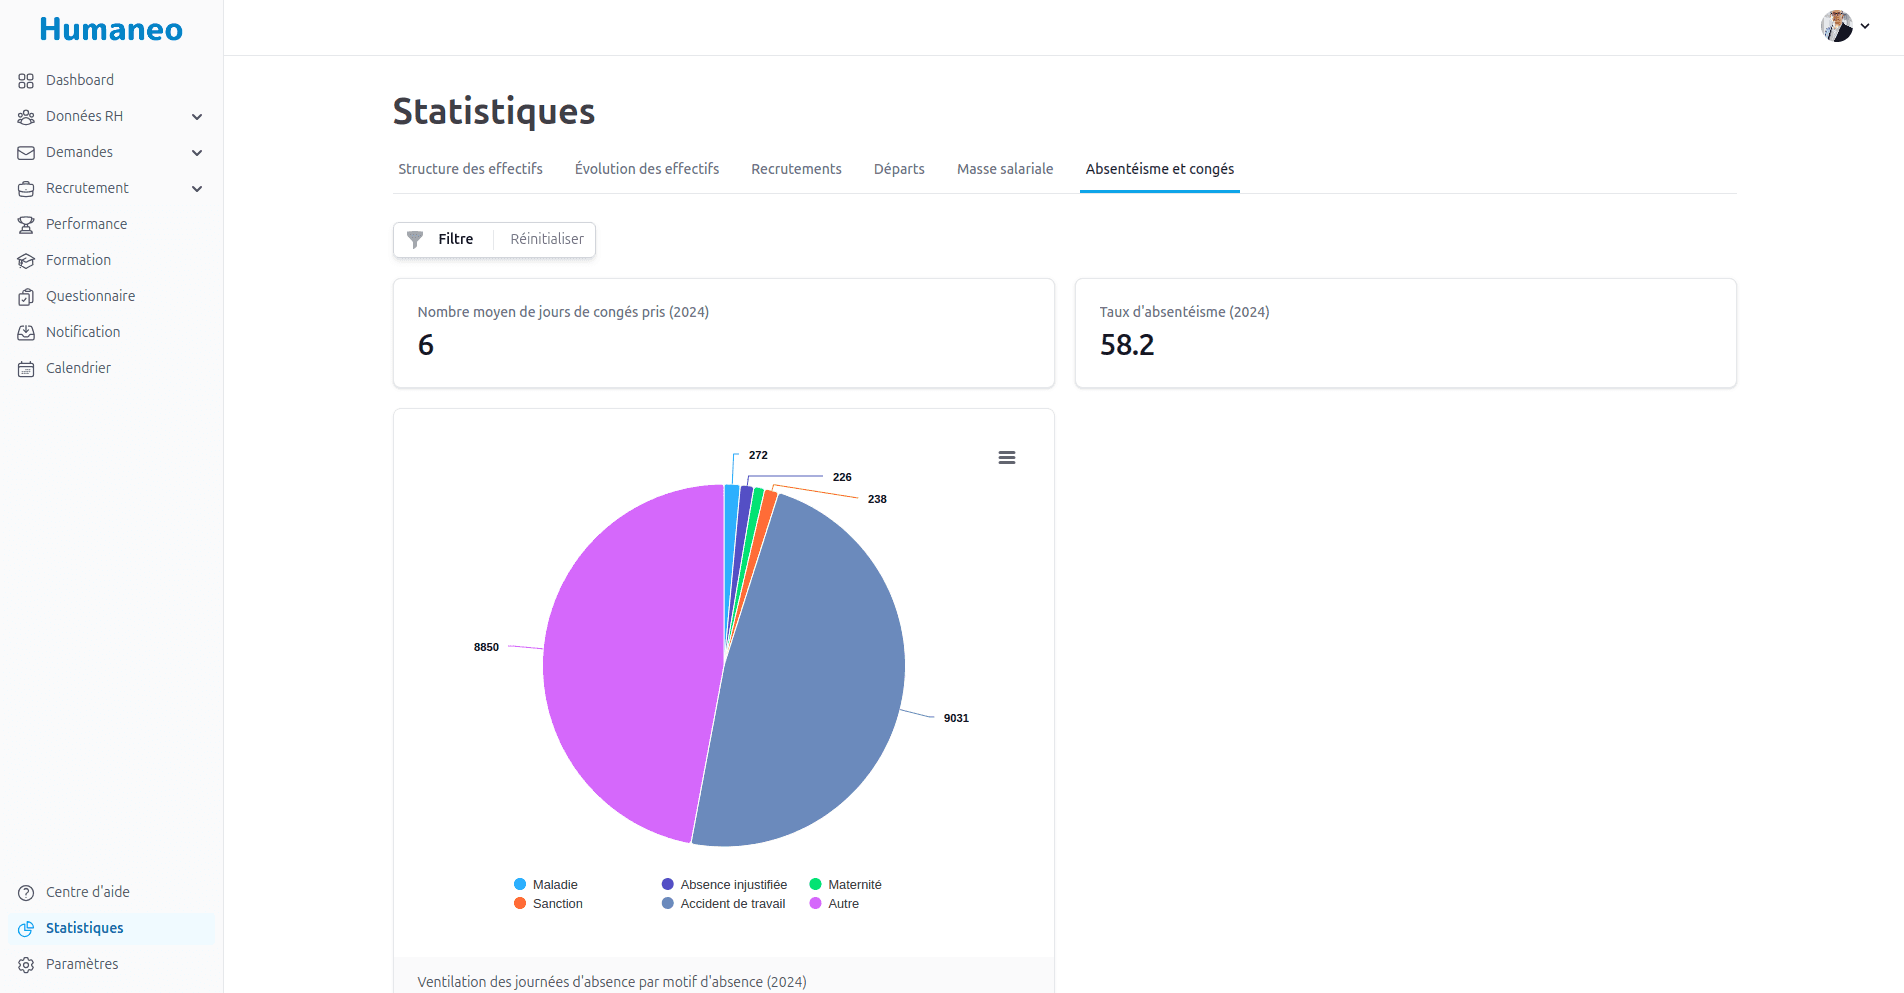Click the Paramètres gear icon
Screen dimensions: 1904x993
26,965
